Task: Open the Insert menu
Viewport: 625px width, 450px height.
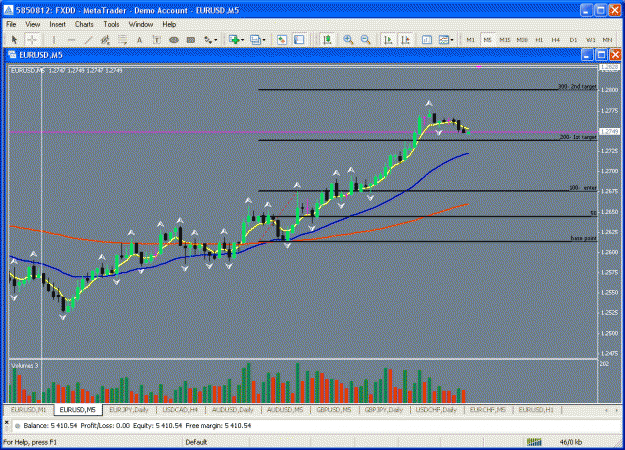Action: pos(57,24)
